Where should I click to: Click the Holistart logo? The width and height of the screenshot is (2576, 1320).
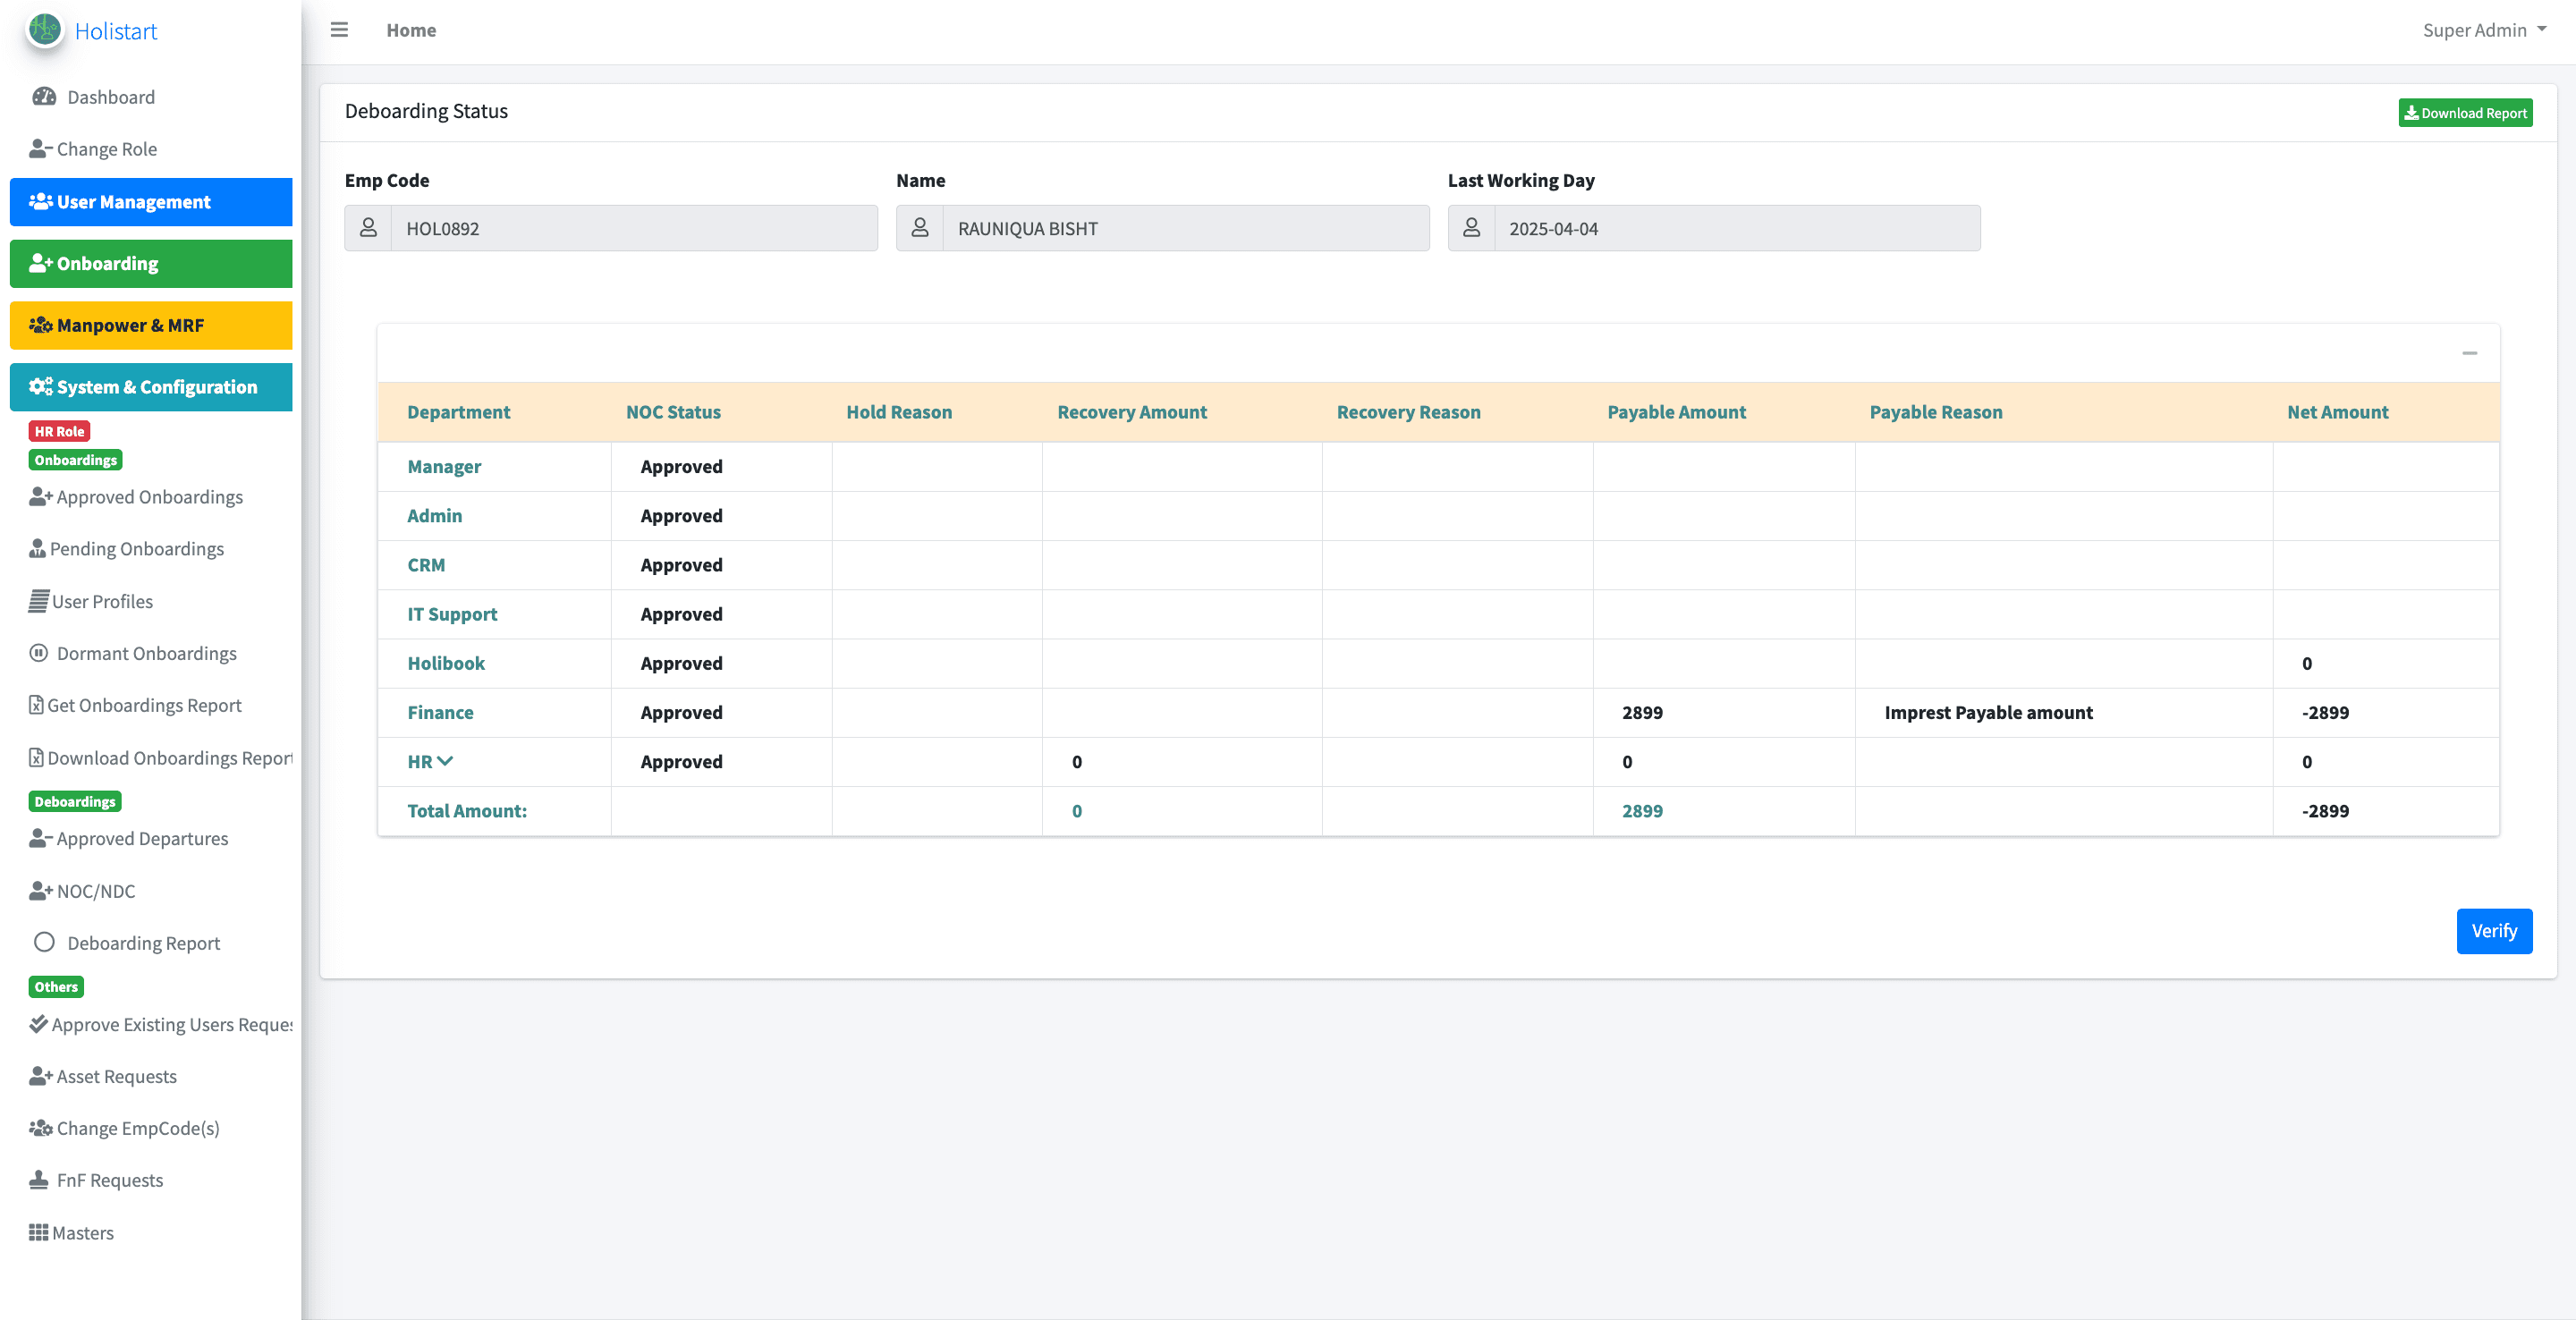coord(43,30)
